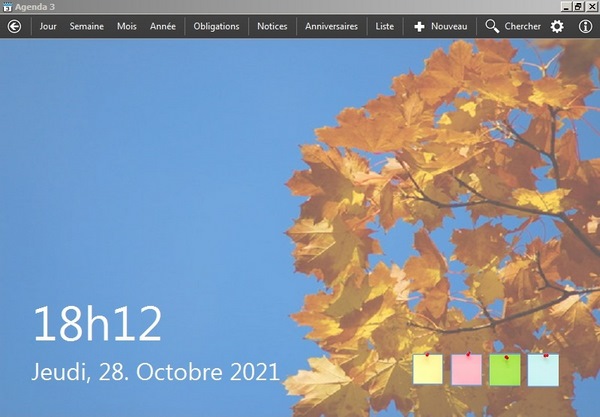Show the Anniversaires list
This screenshot has width=600, height=417.
click(331, 26)
